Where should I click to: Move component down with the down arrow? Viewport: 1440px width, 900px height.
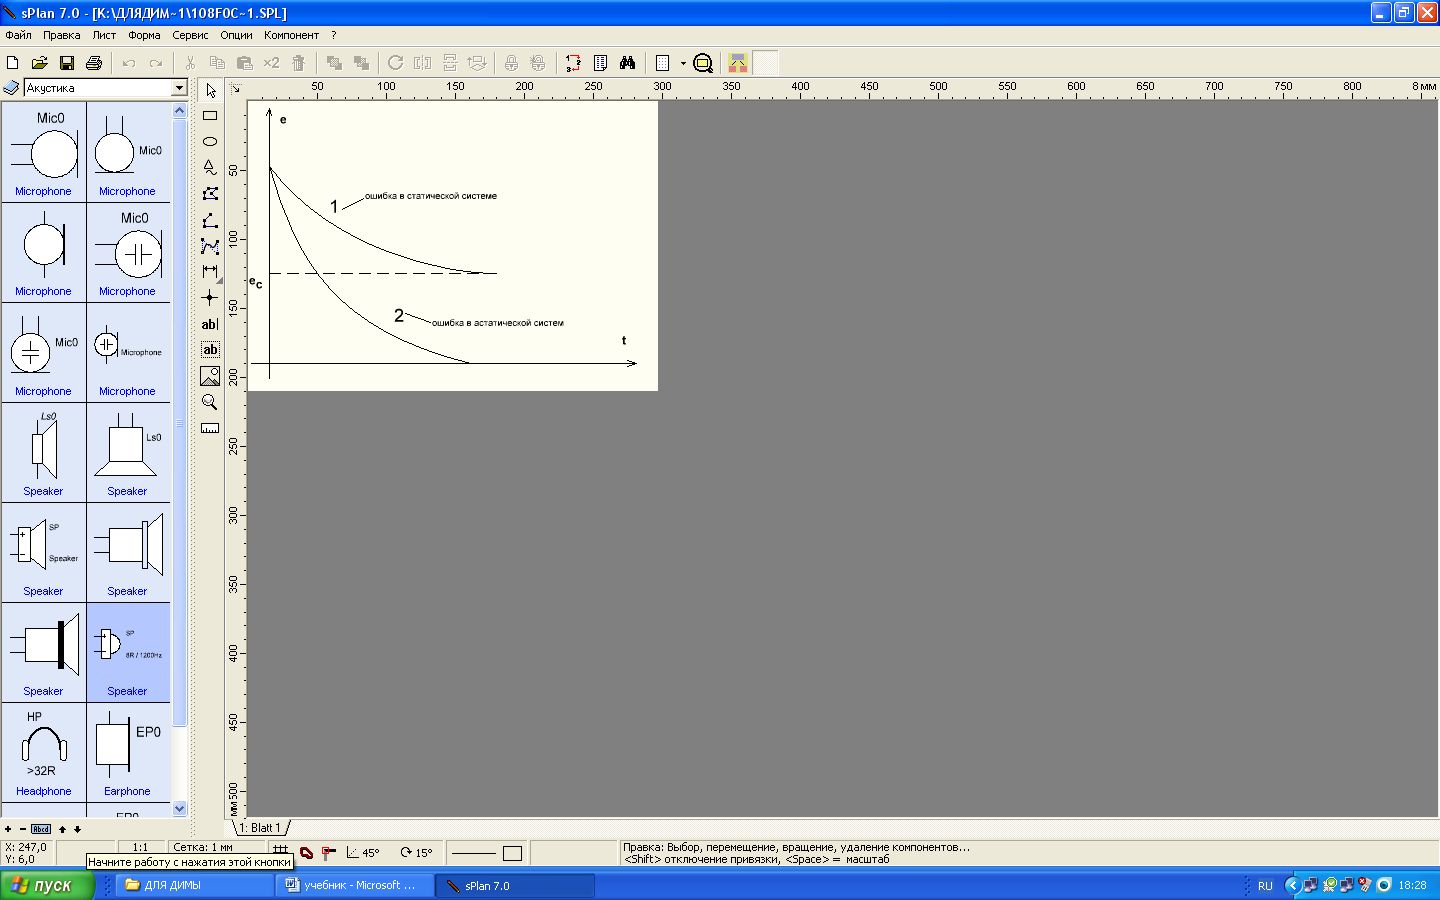click(x=77, y=829)
